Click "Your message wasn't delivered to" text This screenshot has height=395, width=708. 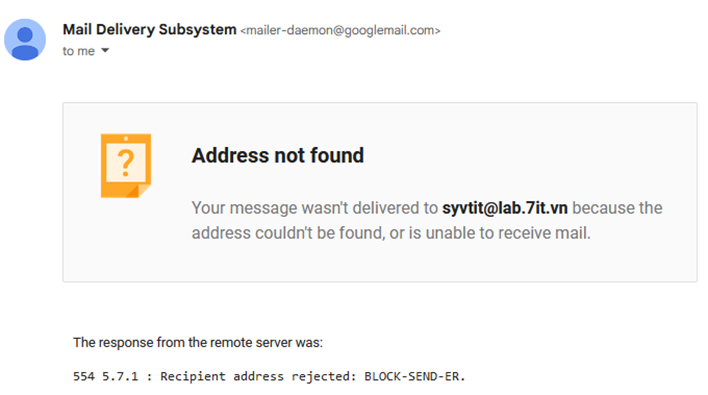(315, 208)
